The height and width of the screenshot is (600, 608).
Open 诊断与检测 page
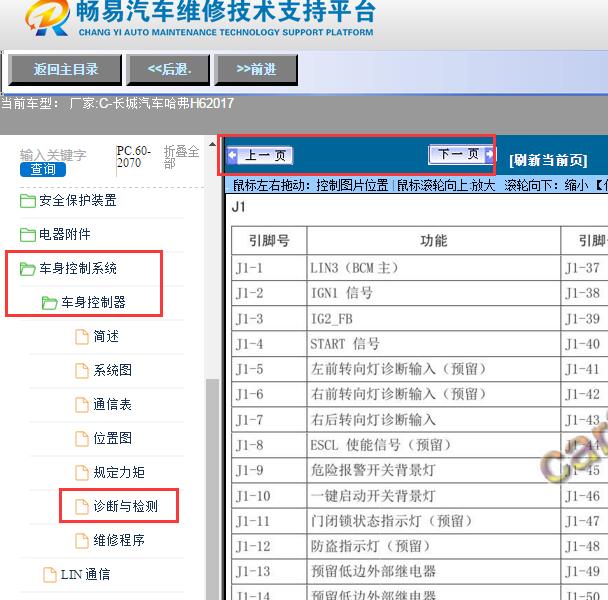pyautogui.click(x=126, y=506)
